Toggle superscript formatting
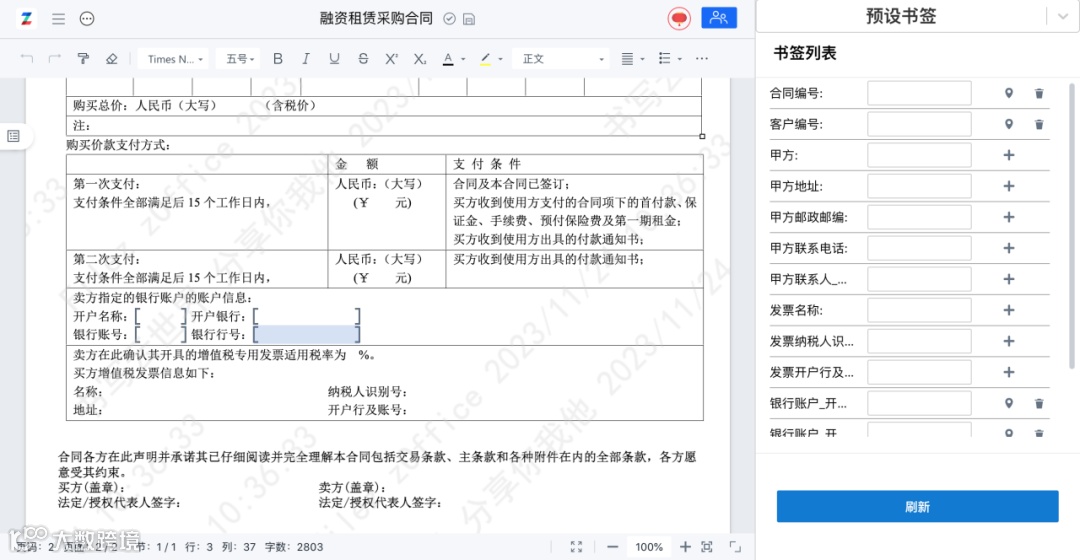The height and width of the screenshot is (560, 1080). pyautogui.click(x=391, y=59)
